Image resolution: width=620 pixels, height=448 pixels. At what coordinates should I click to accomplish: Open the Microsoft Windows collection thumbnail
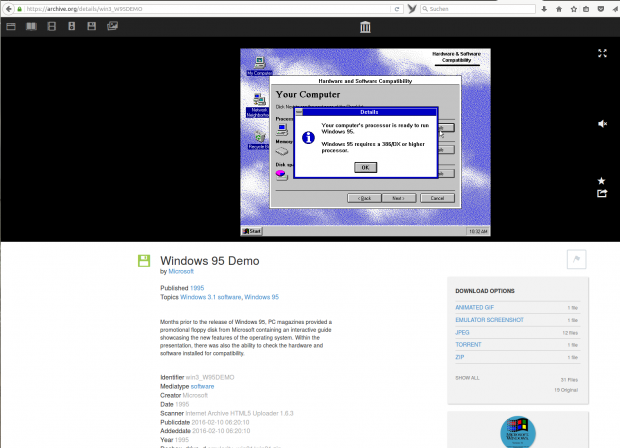click(518, 432)
